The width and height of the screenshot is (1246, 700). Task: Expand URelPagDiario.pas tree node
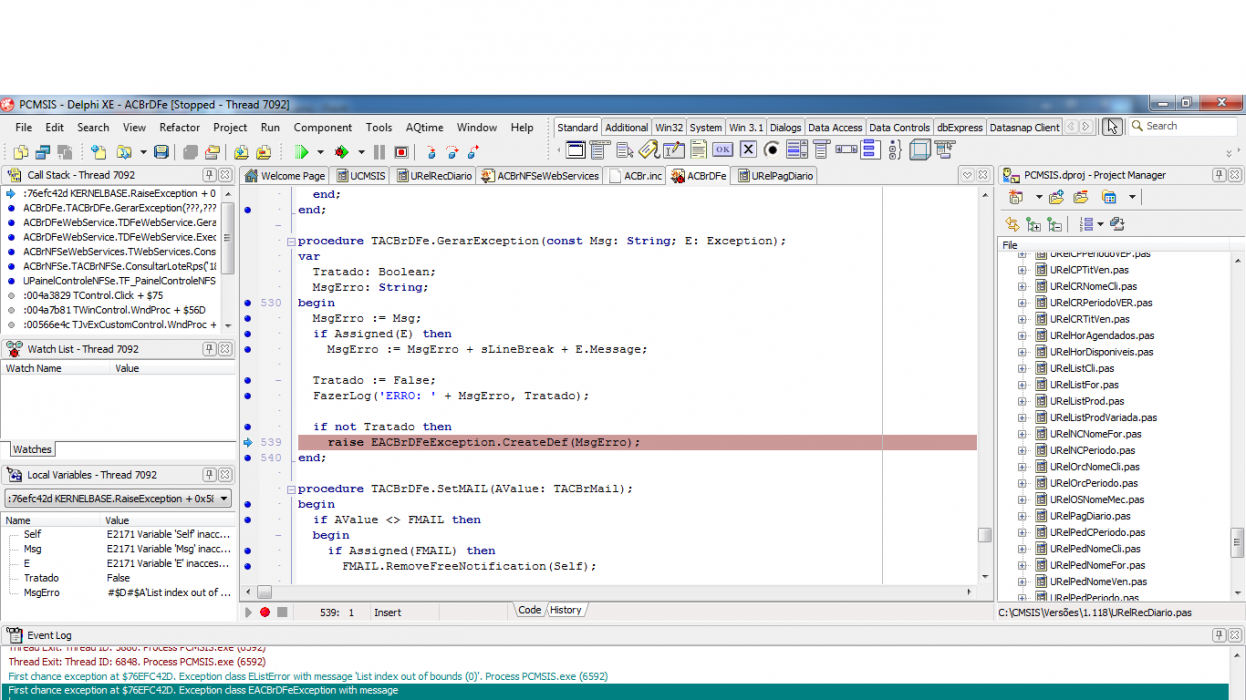1022,516
